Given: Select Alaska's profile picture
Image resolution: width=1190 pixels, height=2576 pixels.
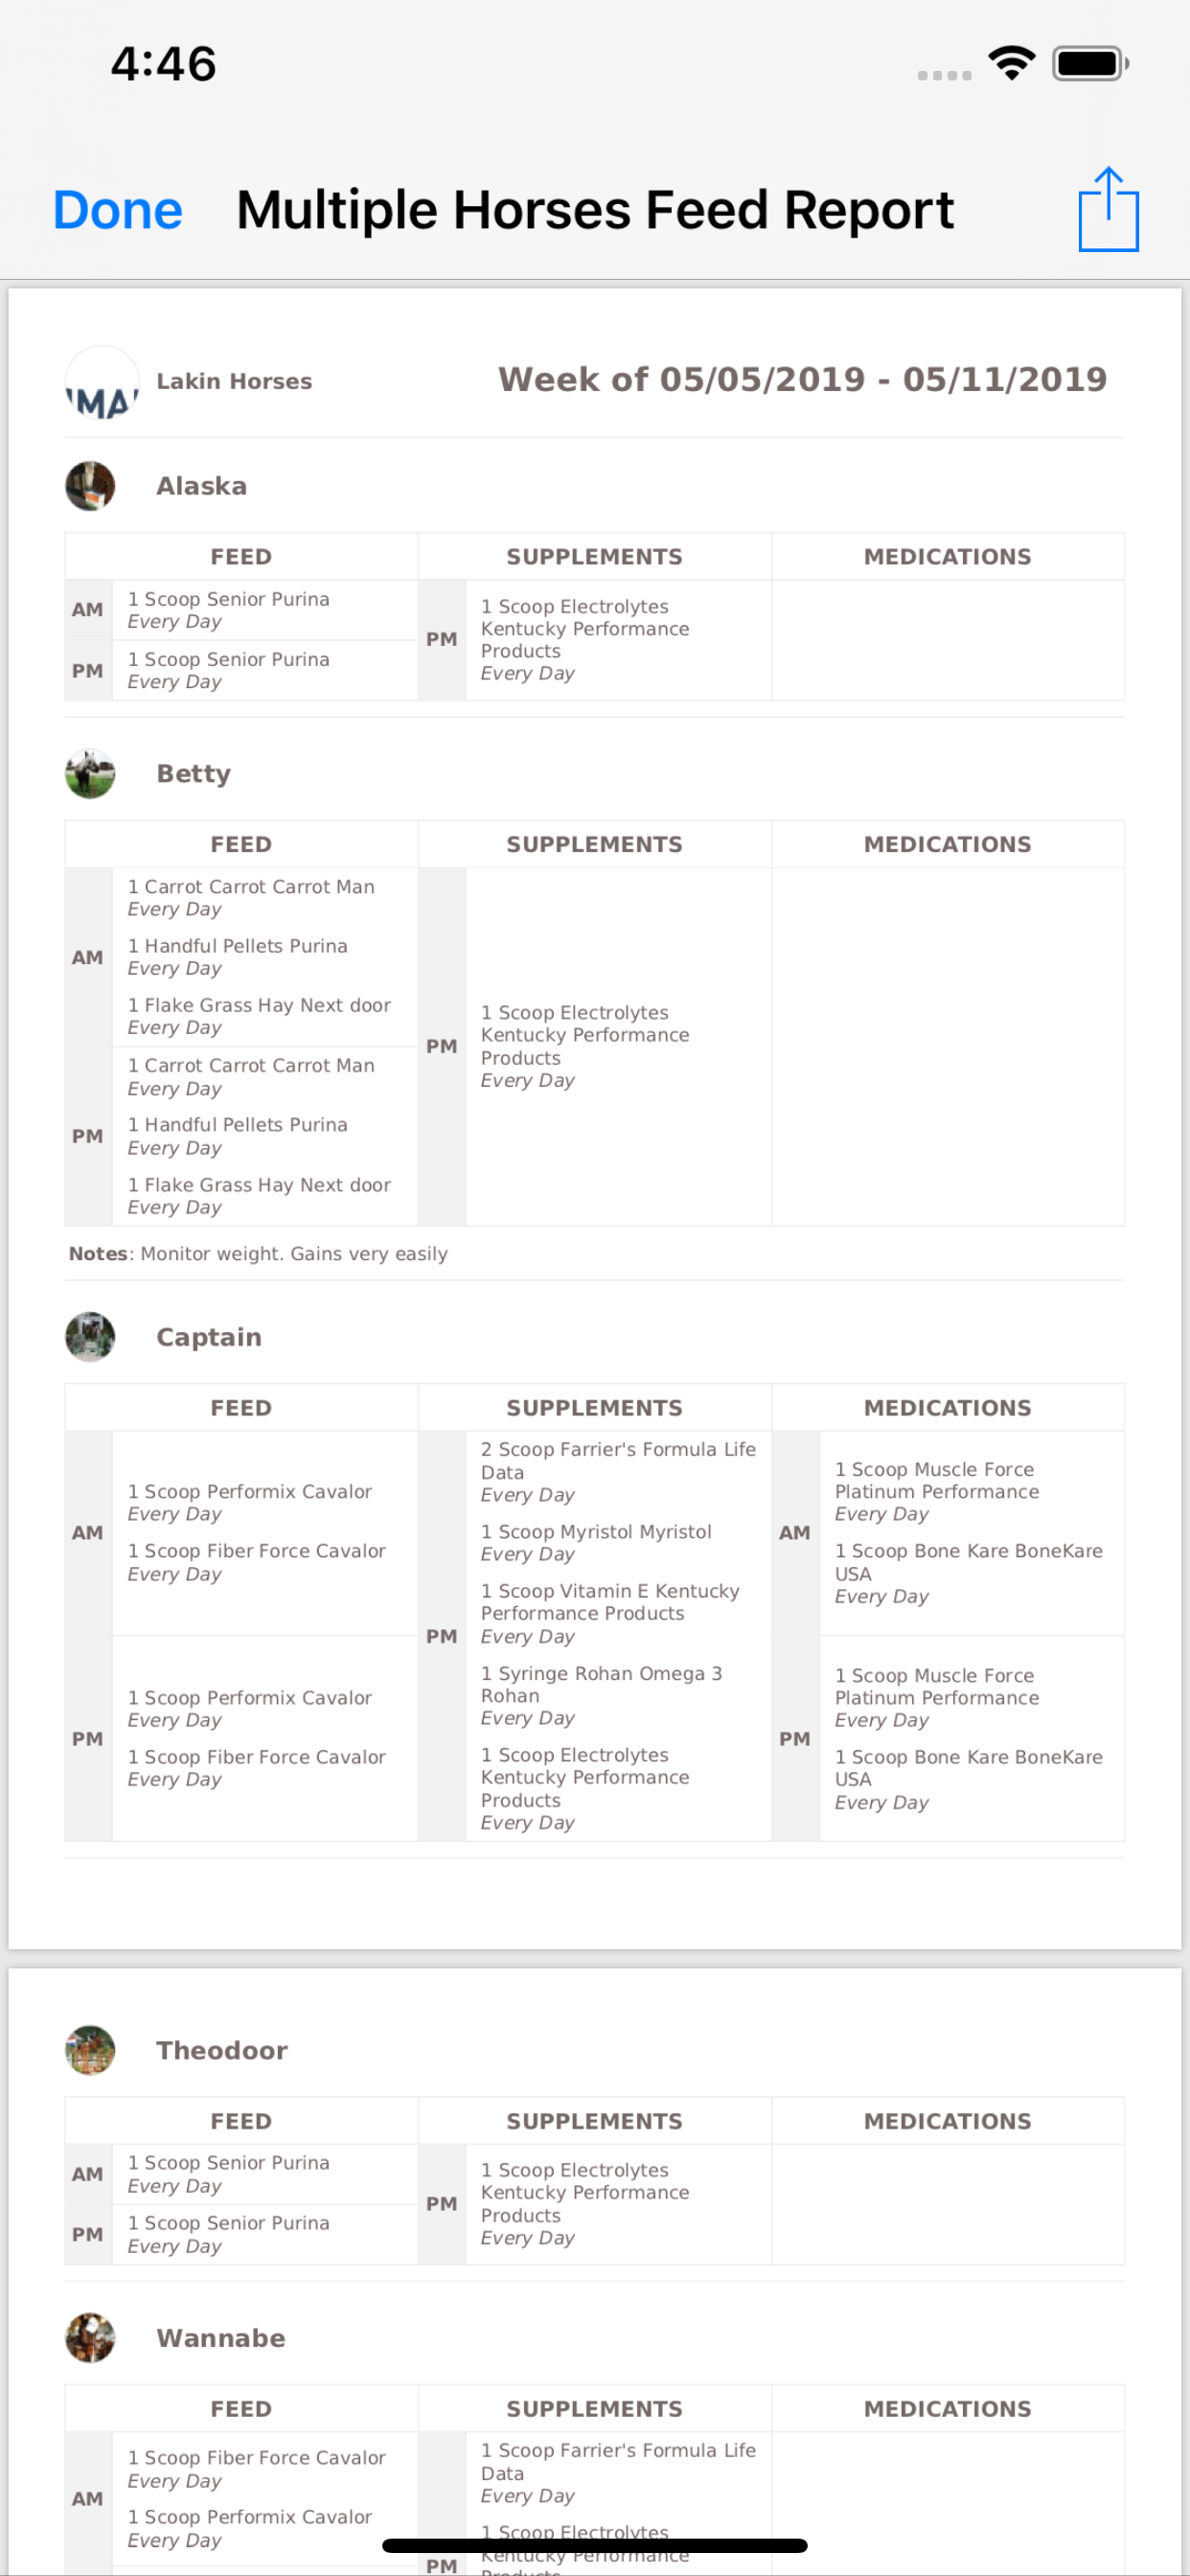Looking at the screenshot, I should pos(90,486).
